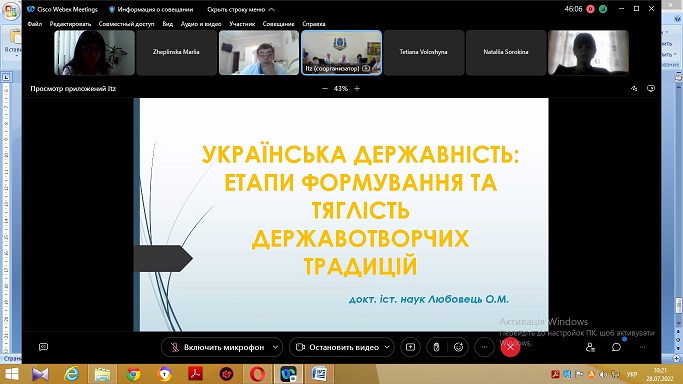Open the Редактировать menu
This screenshot has height=384, width=683.
tap(71, 24)
